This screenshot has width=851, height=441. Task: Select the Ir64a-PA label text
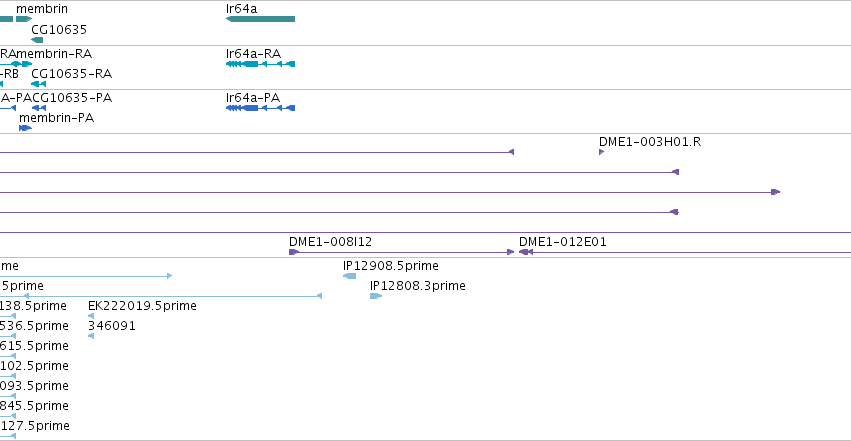[x=253, y=98]
